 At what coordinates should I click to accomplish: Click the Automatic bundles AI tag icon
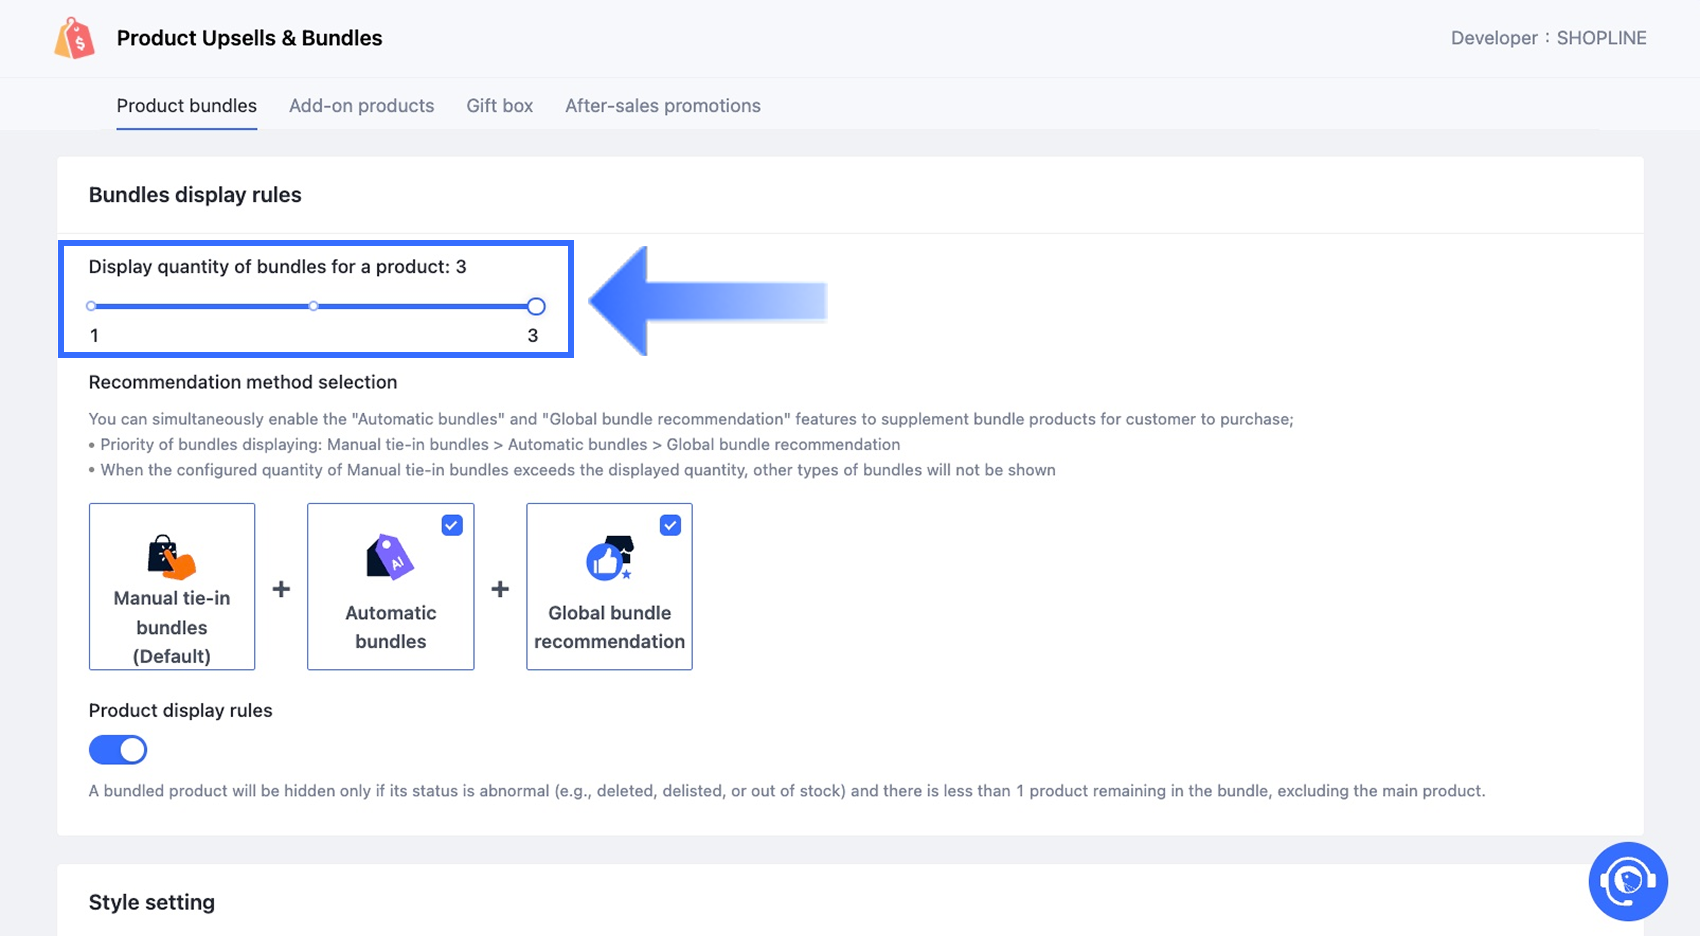390,557
